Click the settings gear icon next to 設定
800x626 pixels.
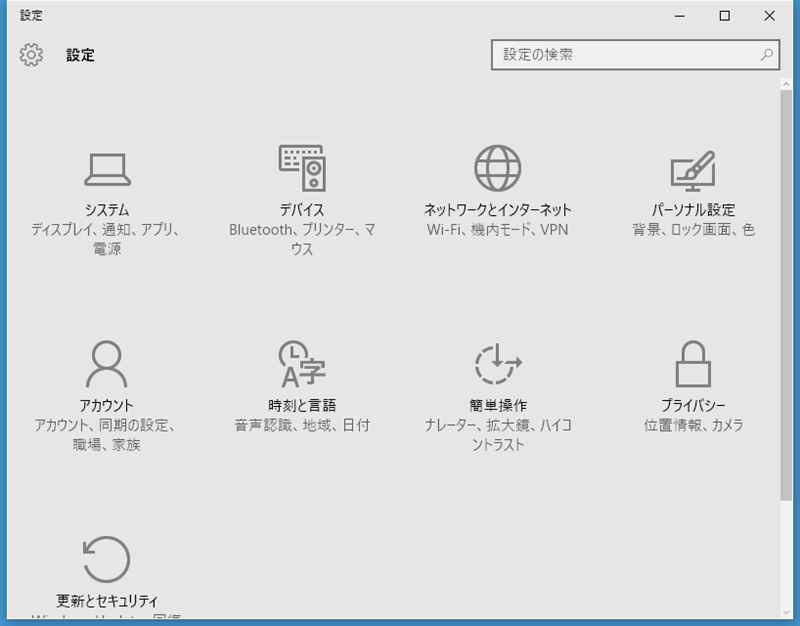click(30, 55)
